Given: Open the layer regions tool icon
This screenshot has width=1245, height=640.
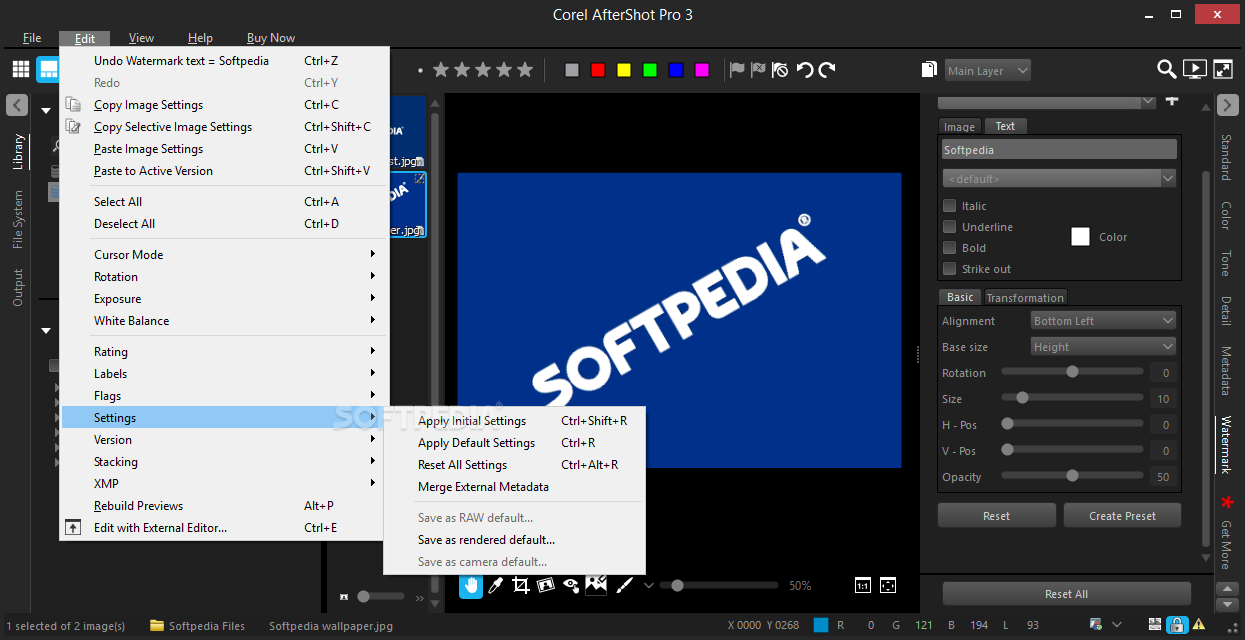Looking at the screenshot, I should tap(597, 585).
